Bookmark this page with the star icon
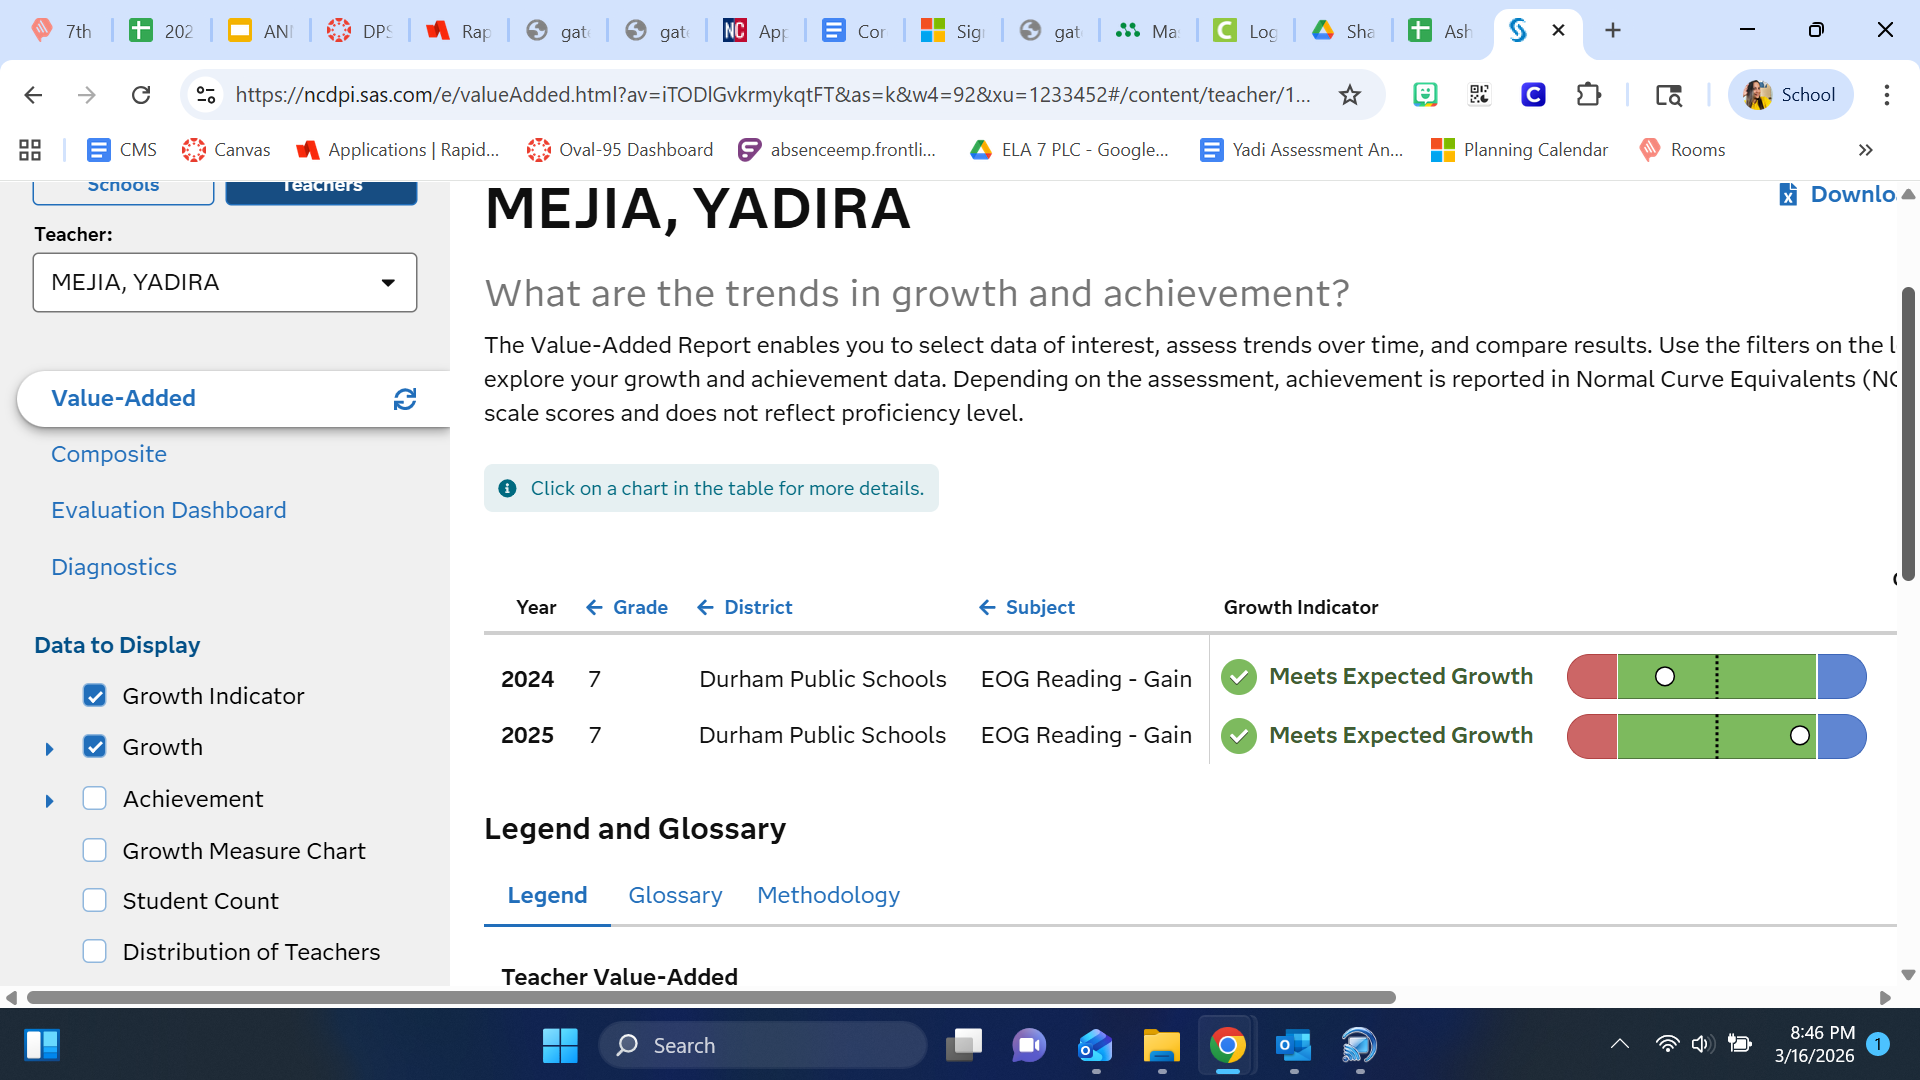Screen dimensions: 1920x1080 [1350, 95]
